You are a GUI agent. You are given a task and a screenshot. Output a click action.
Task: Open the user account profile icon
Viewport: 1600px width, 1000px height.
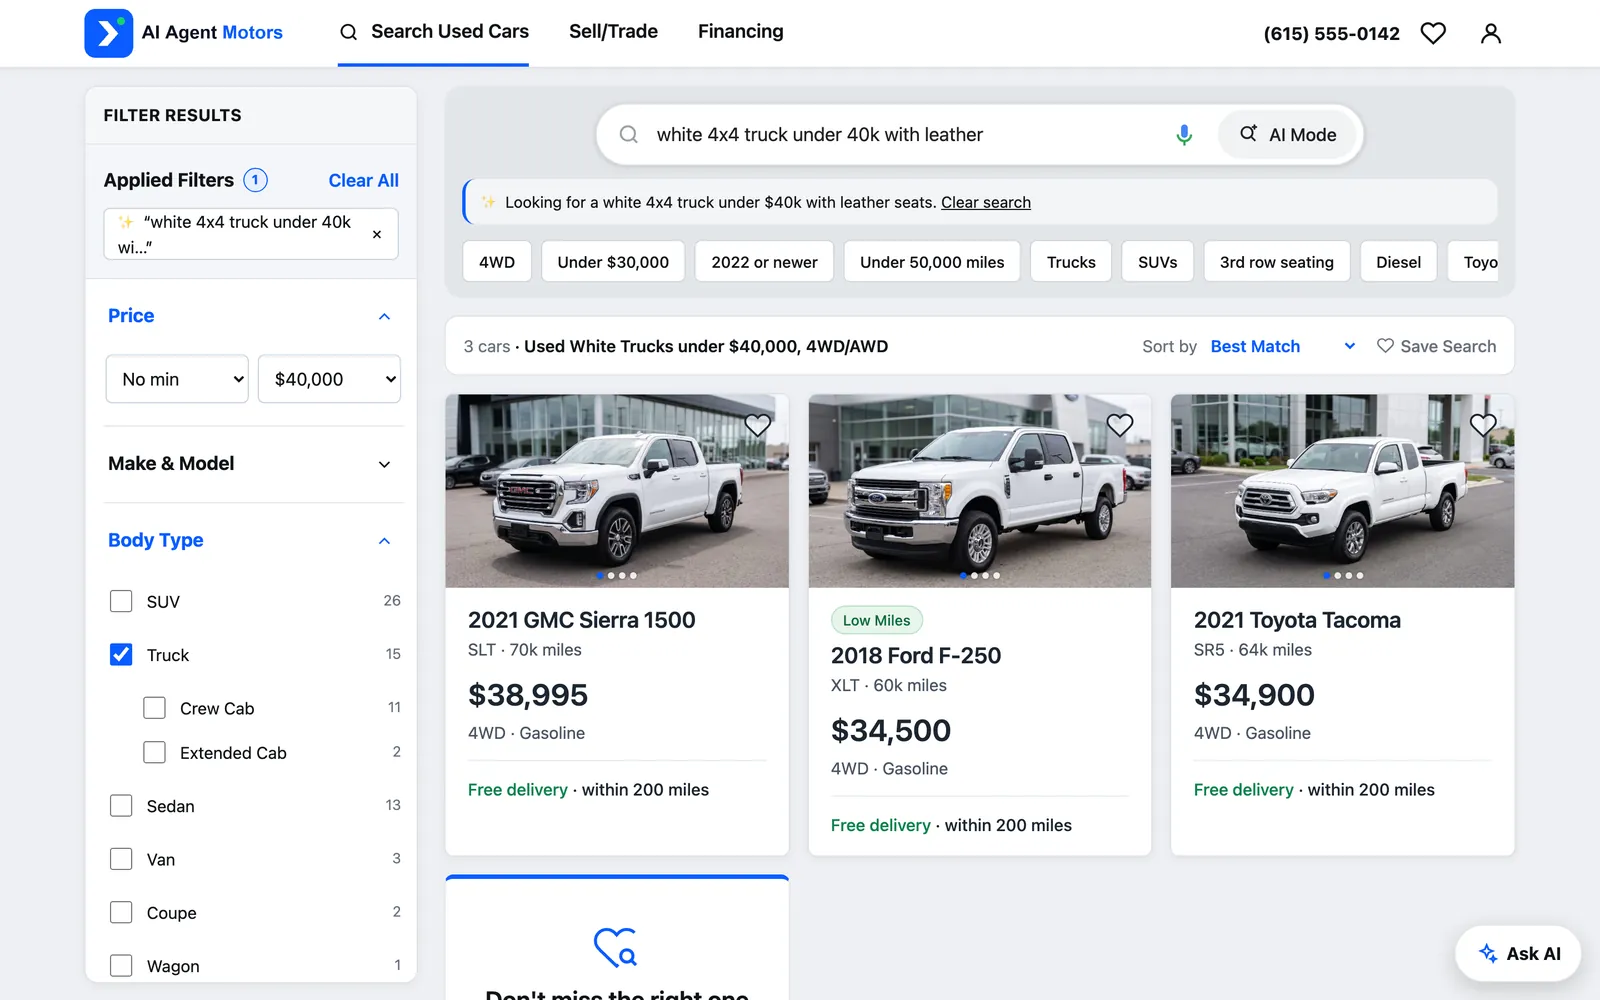1490,33
